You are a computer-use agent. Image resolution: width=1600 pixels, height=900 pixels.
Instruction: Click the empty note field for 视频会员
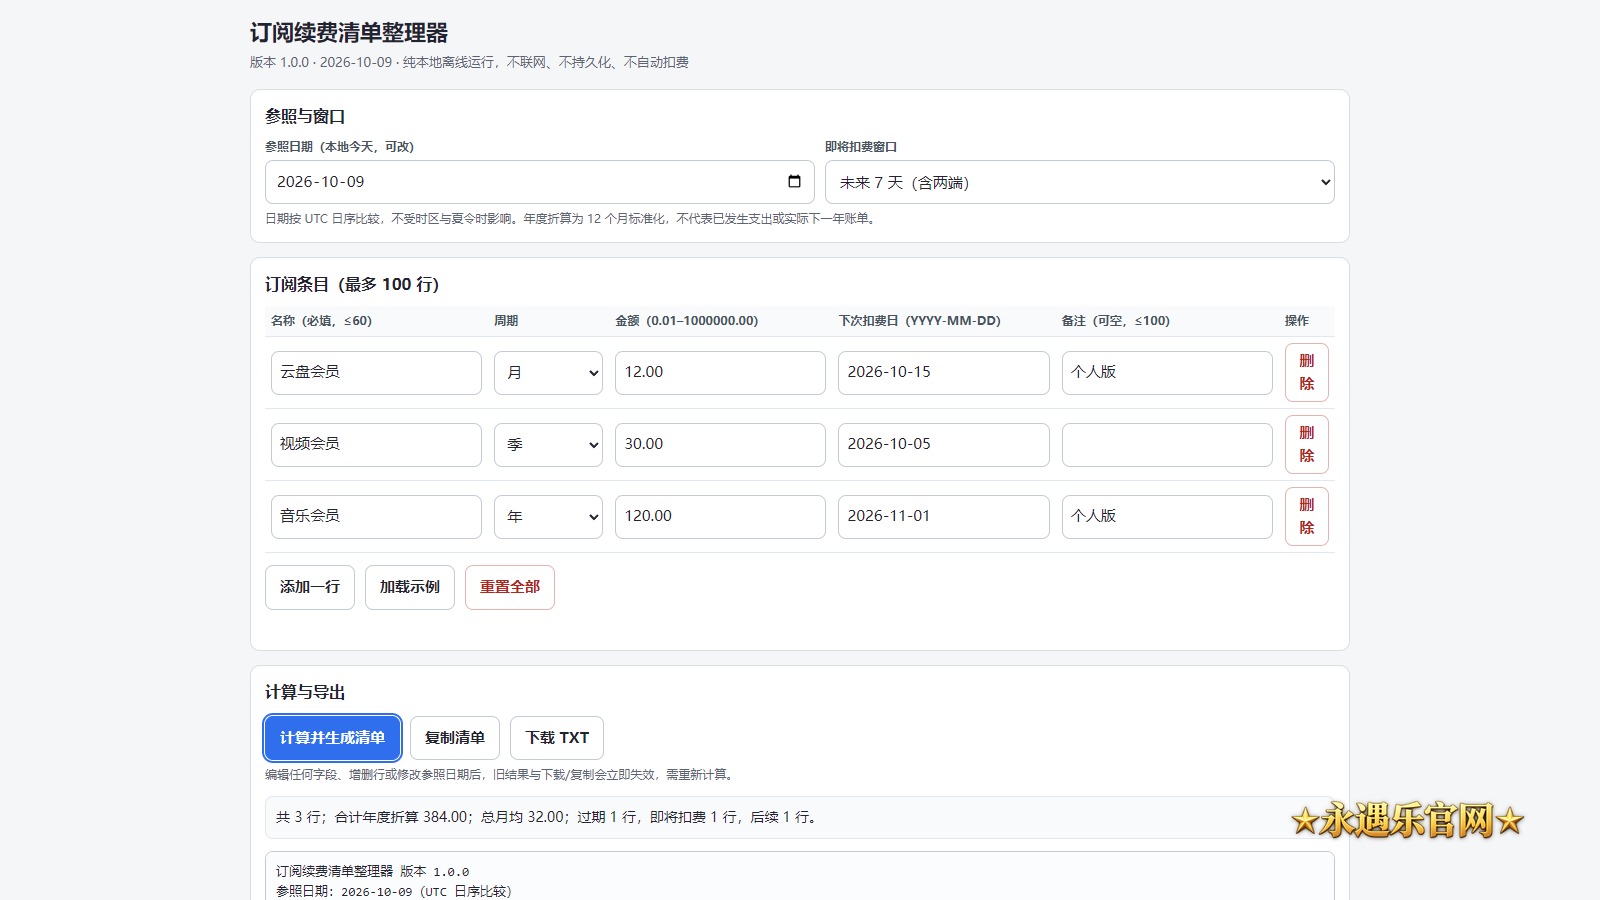[1167, 444]
